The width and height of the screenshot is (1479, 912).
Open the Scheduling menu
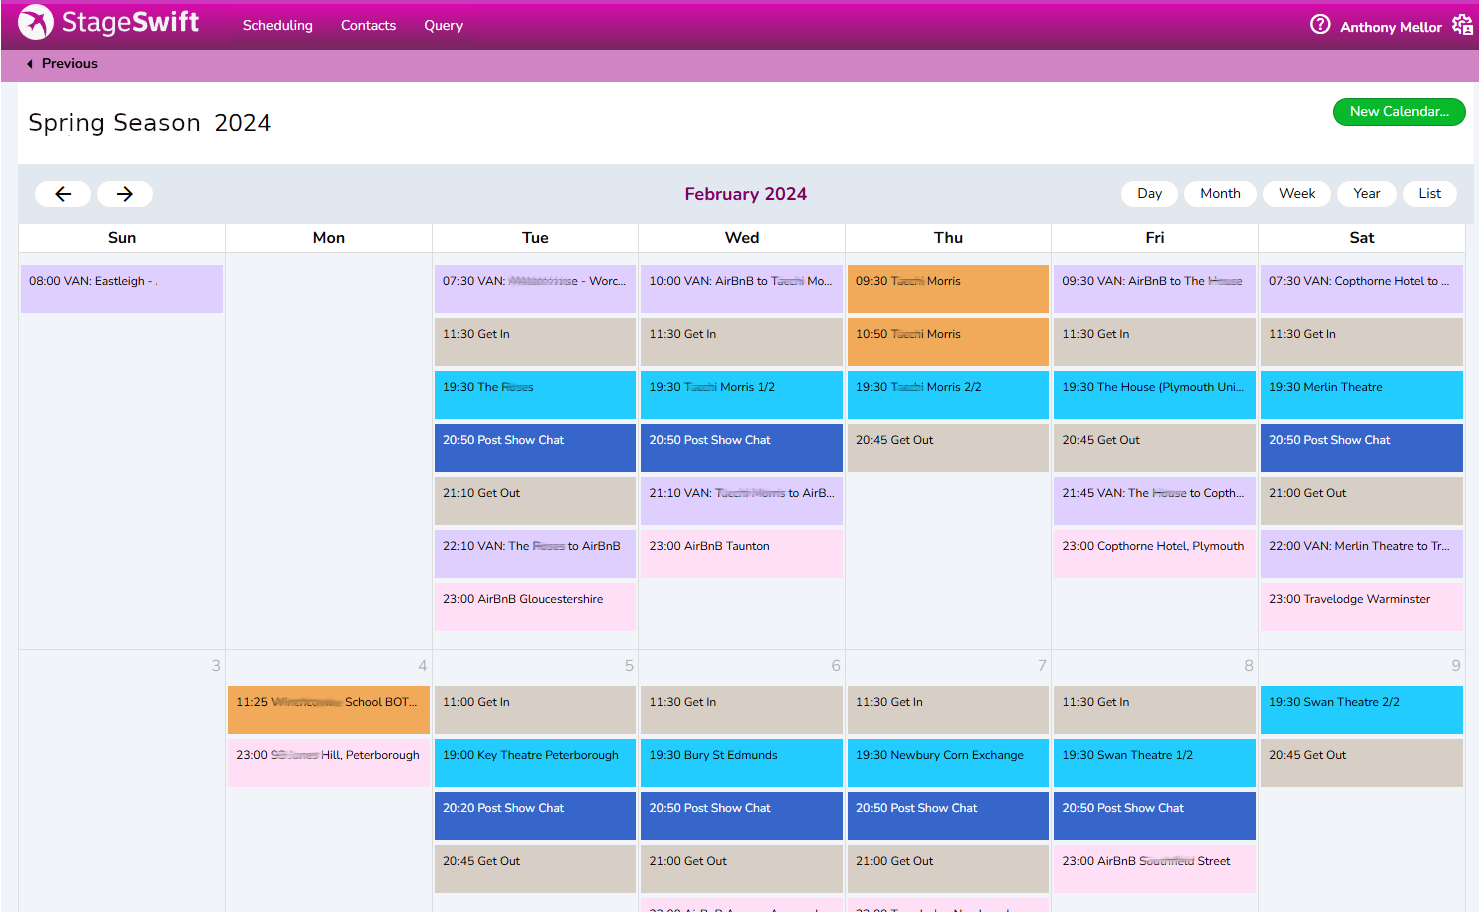pyautogui.click(x=277, y=26)
